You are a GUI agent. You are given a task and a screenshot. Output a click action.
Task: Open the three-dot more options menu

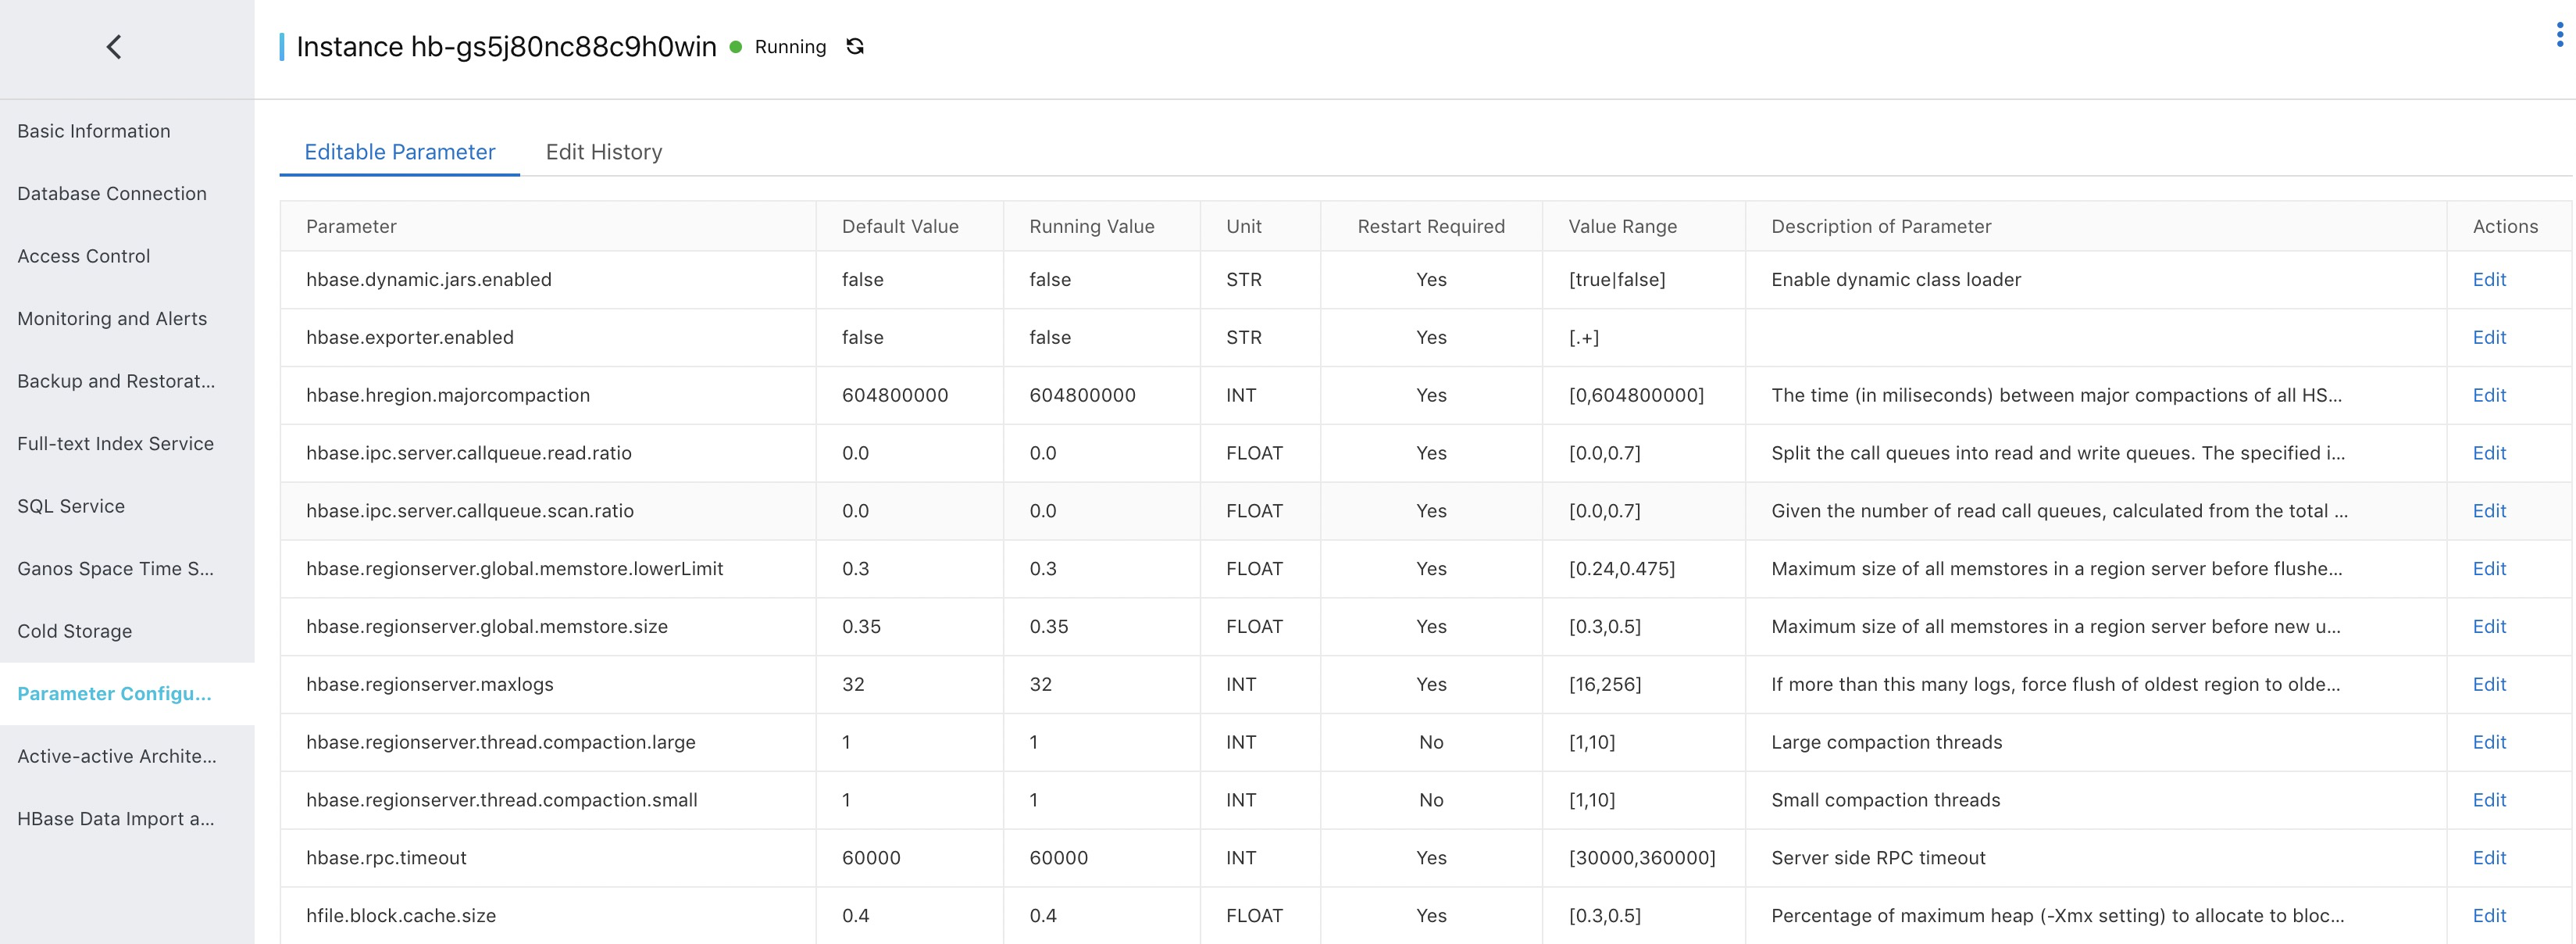click(x=2559, y=36)
